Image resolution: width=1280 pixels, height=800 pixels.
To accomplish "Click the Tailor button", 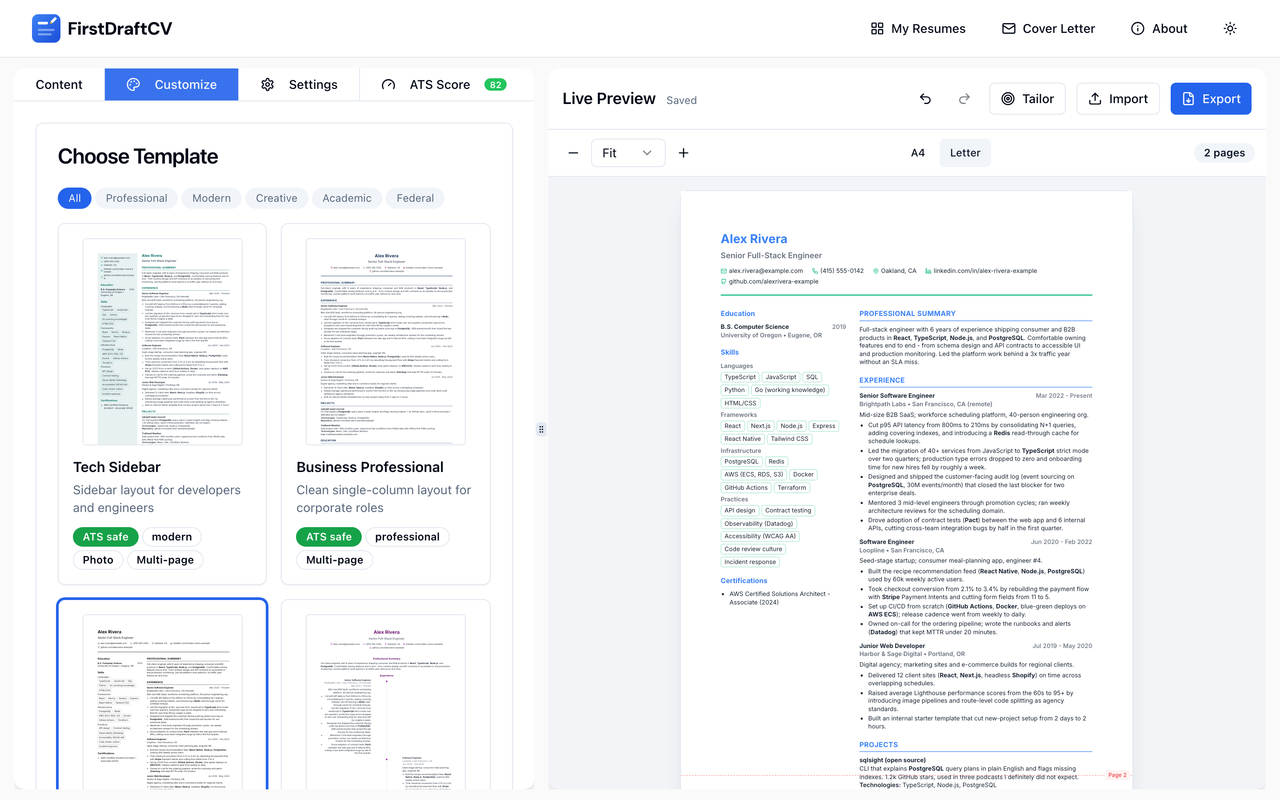I will (x=1027, y=99).
